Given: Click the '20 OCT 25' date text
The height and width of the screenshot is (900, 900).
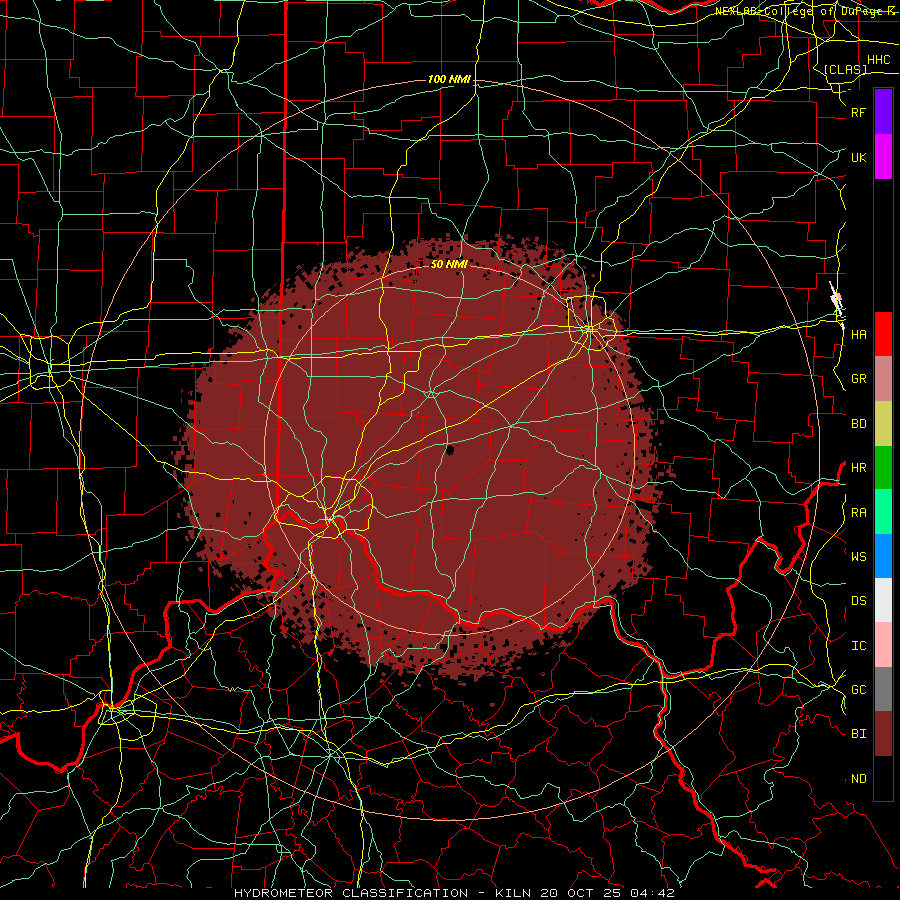Looking at the screenshot, I should click(580, 893).
